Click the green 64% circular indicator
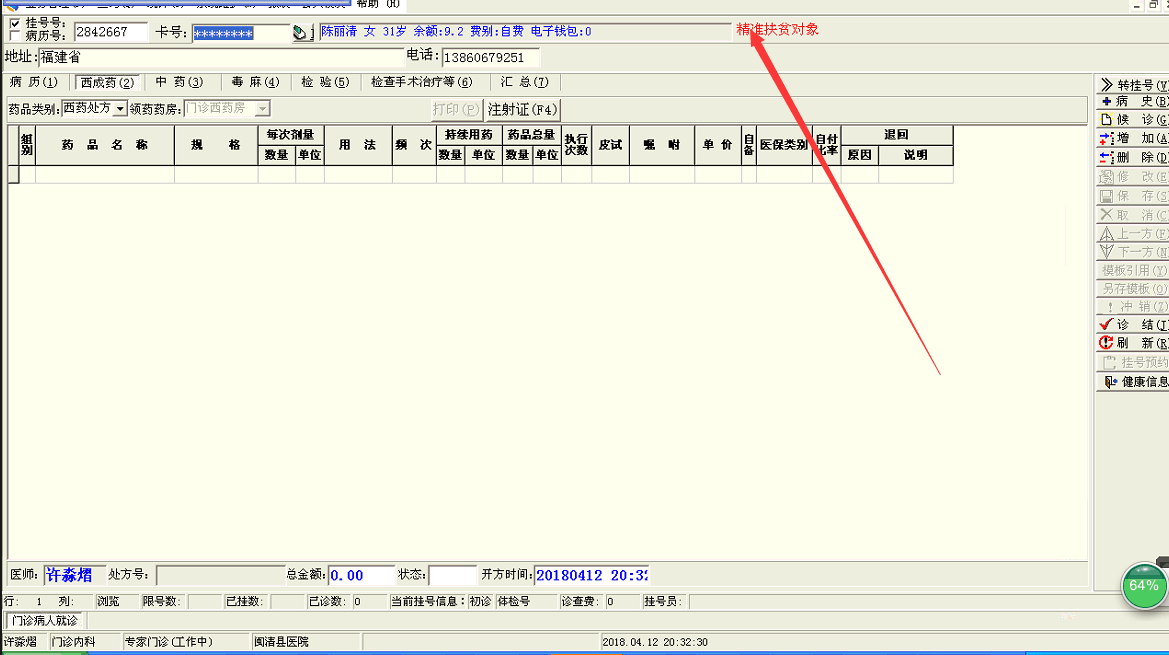Image resolution: width=1169 pixels, height=655 pixels. [x=1144, y=586]
